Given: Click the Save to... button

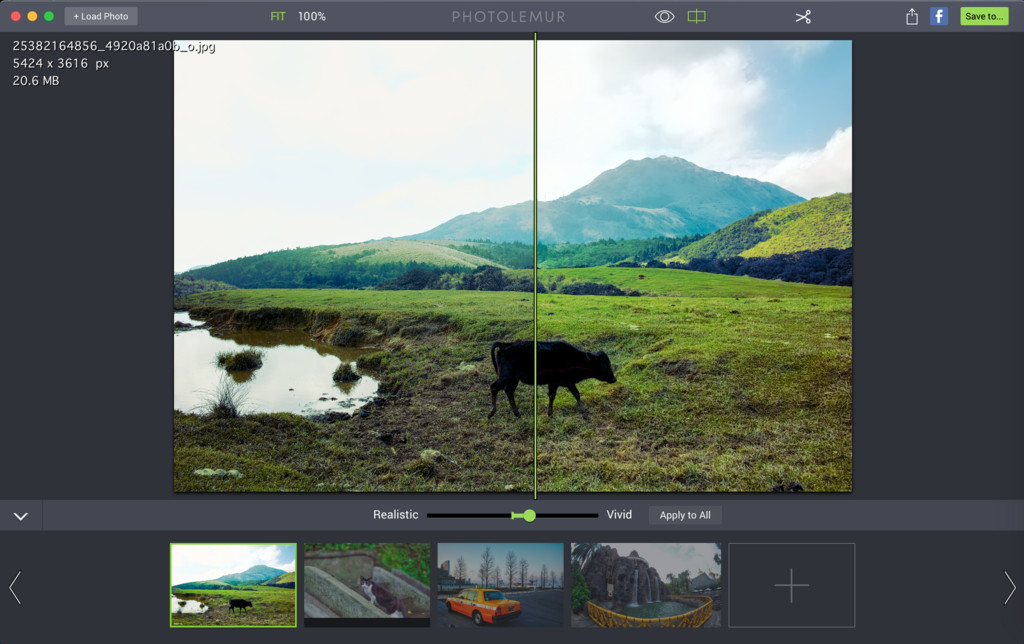Looking at the screenshot, I should pos(983,16).
